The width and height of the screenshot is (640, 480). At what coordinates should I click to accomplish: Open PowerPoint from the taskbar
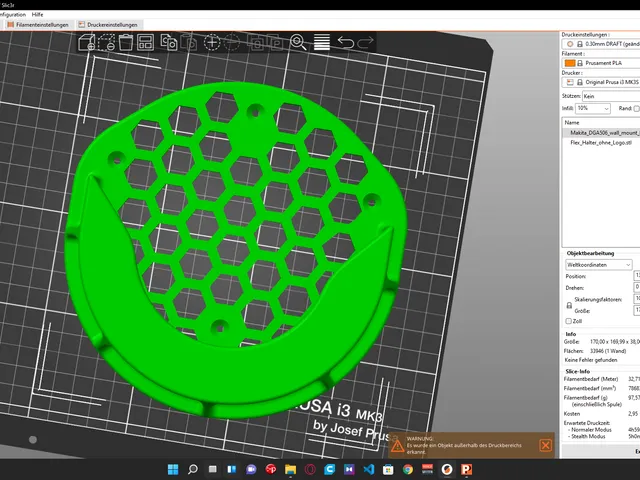(x=467, y=469)
